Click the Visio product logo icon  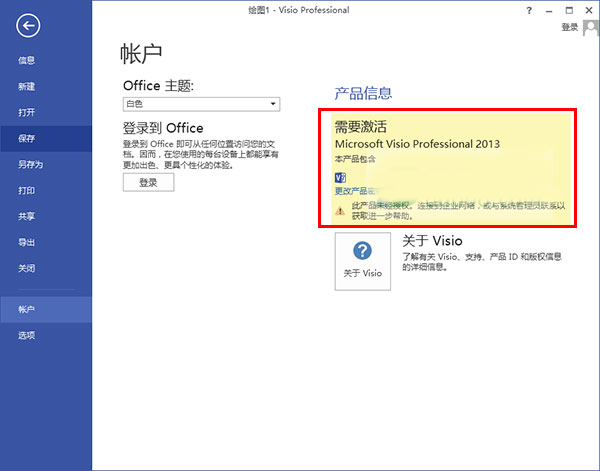340,178
